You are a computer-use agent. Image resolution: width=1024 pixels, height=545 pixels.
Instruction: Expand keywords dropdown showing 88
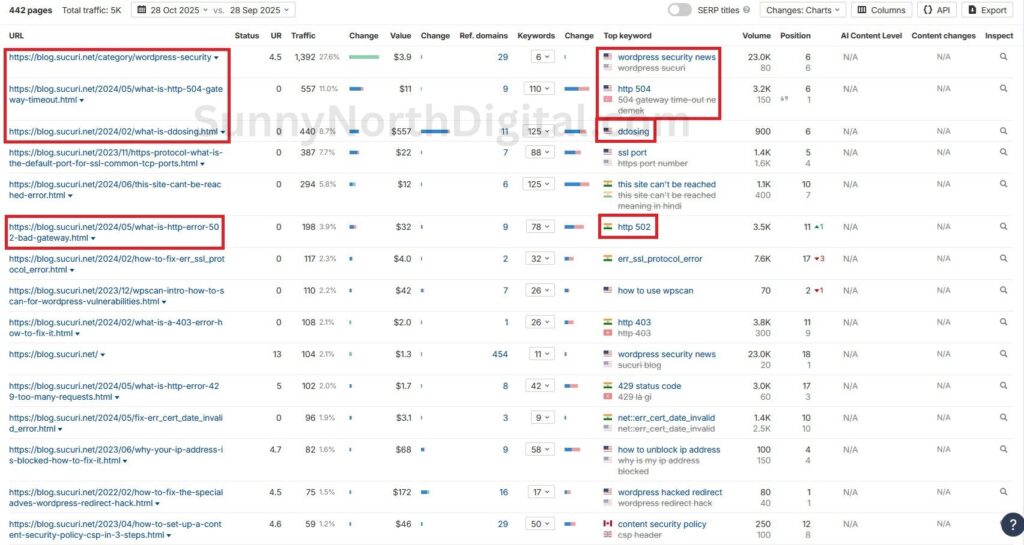click(539, 152)
